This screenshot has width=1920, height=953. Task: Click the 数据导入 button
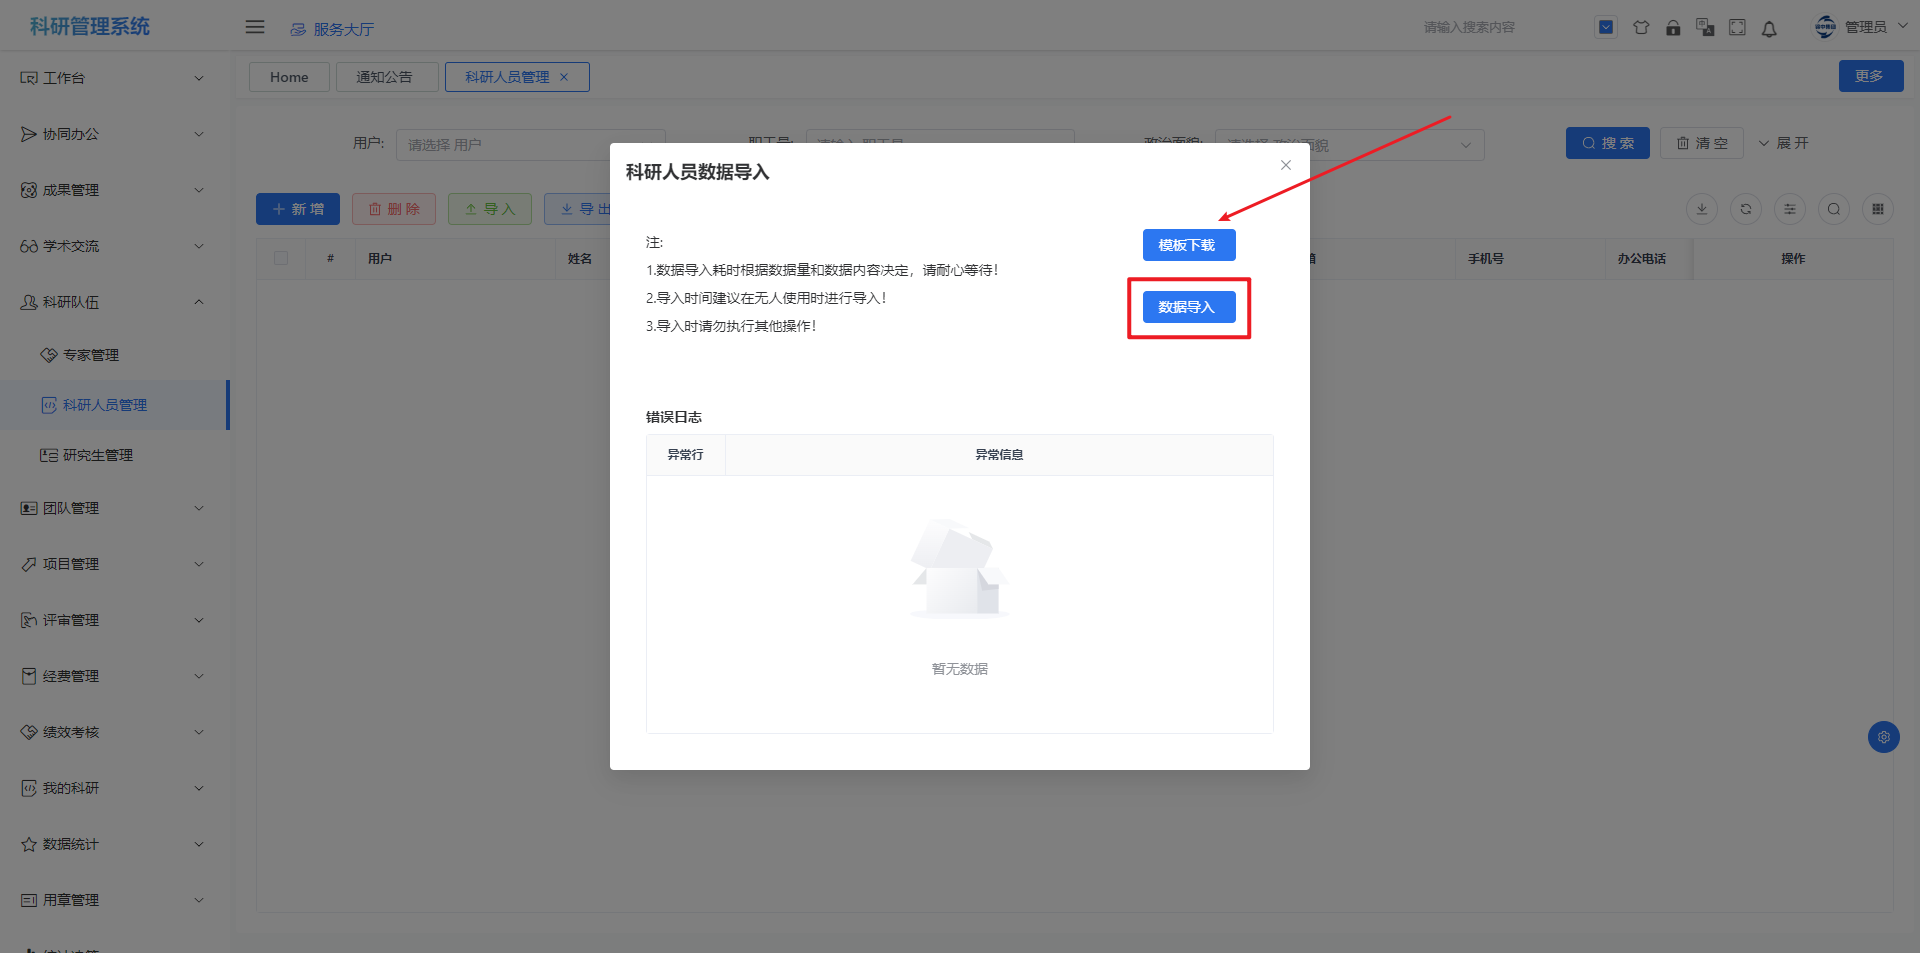(1188, 307)
